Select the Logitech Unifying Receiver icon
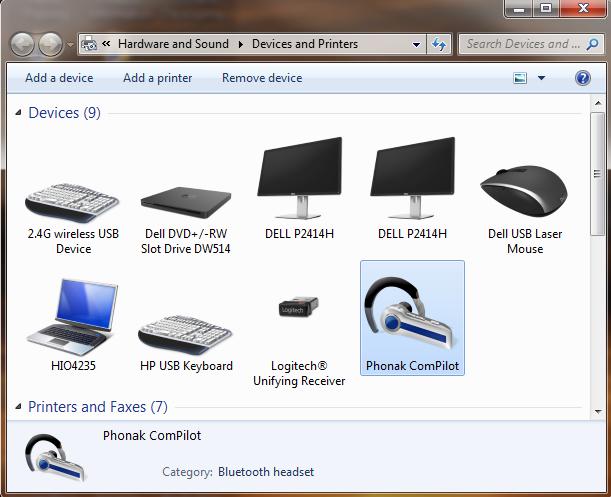This screenshot has height=497, width=611. click(298, 306)
